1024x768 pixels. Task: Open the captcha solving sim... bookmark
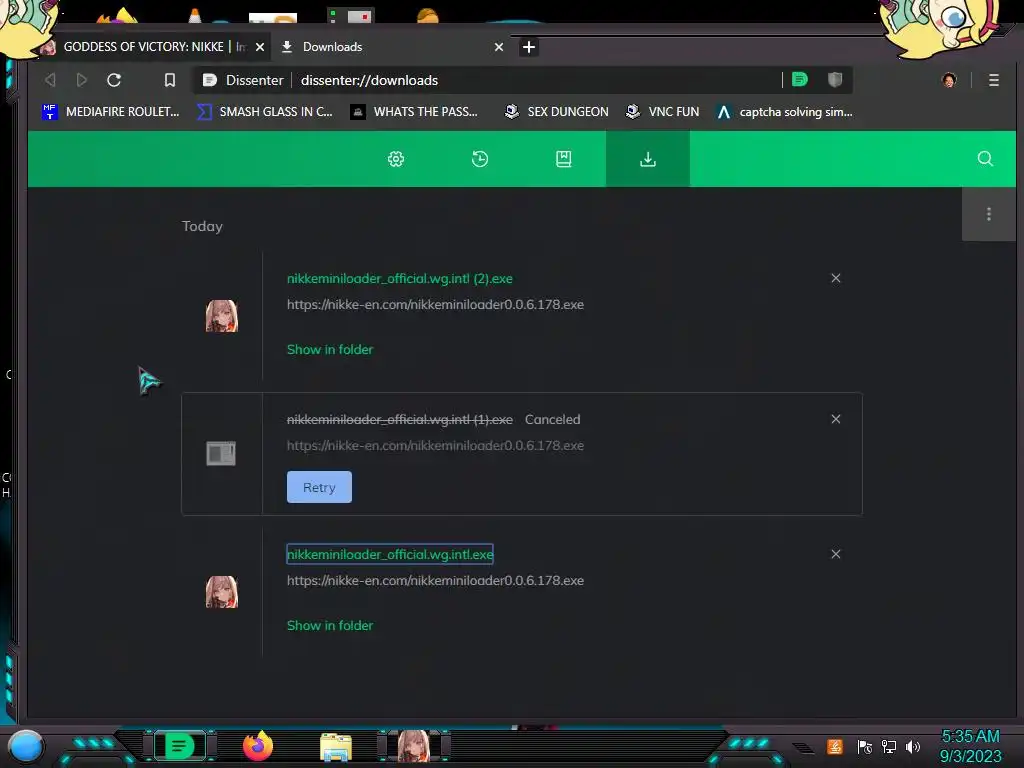click(784, 112)
